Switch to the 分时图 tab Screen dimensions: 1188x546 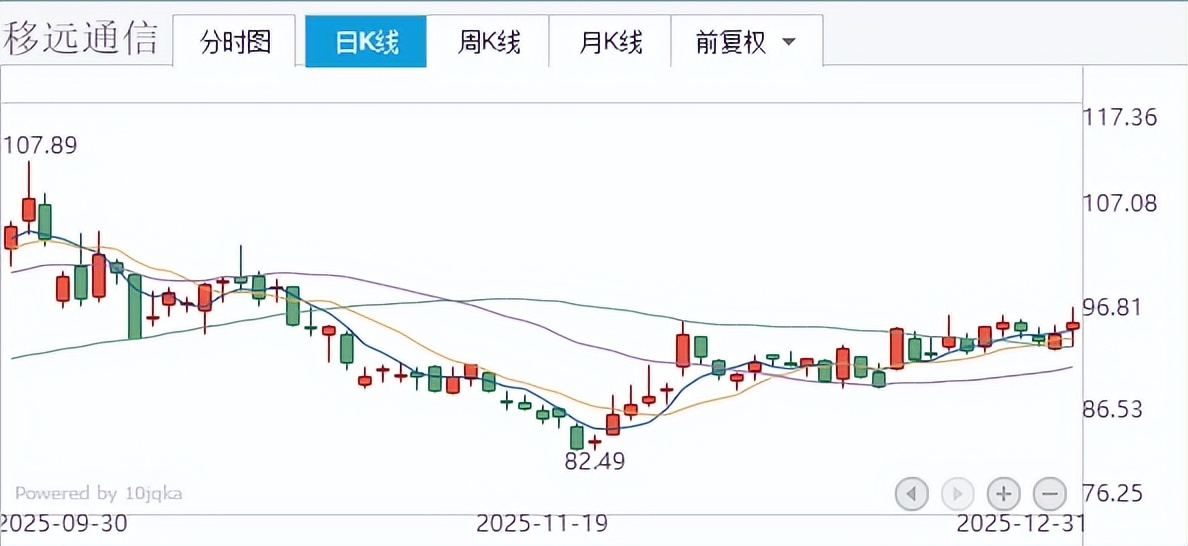(x=235, y=42)
